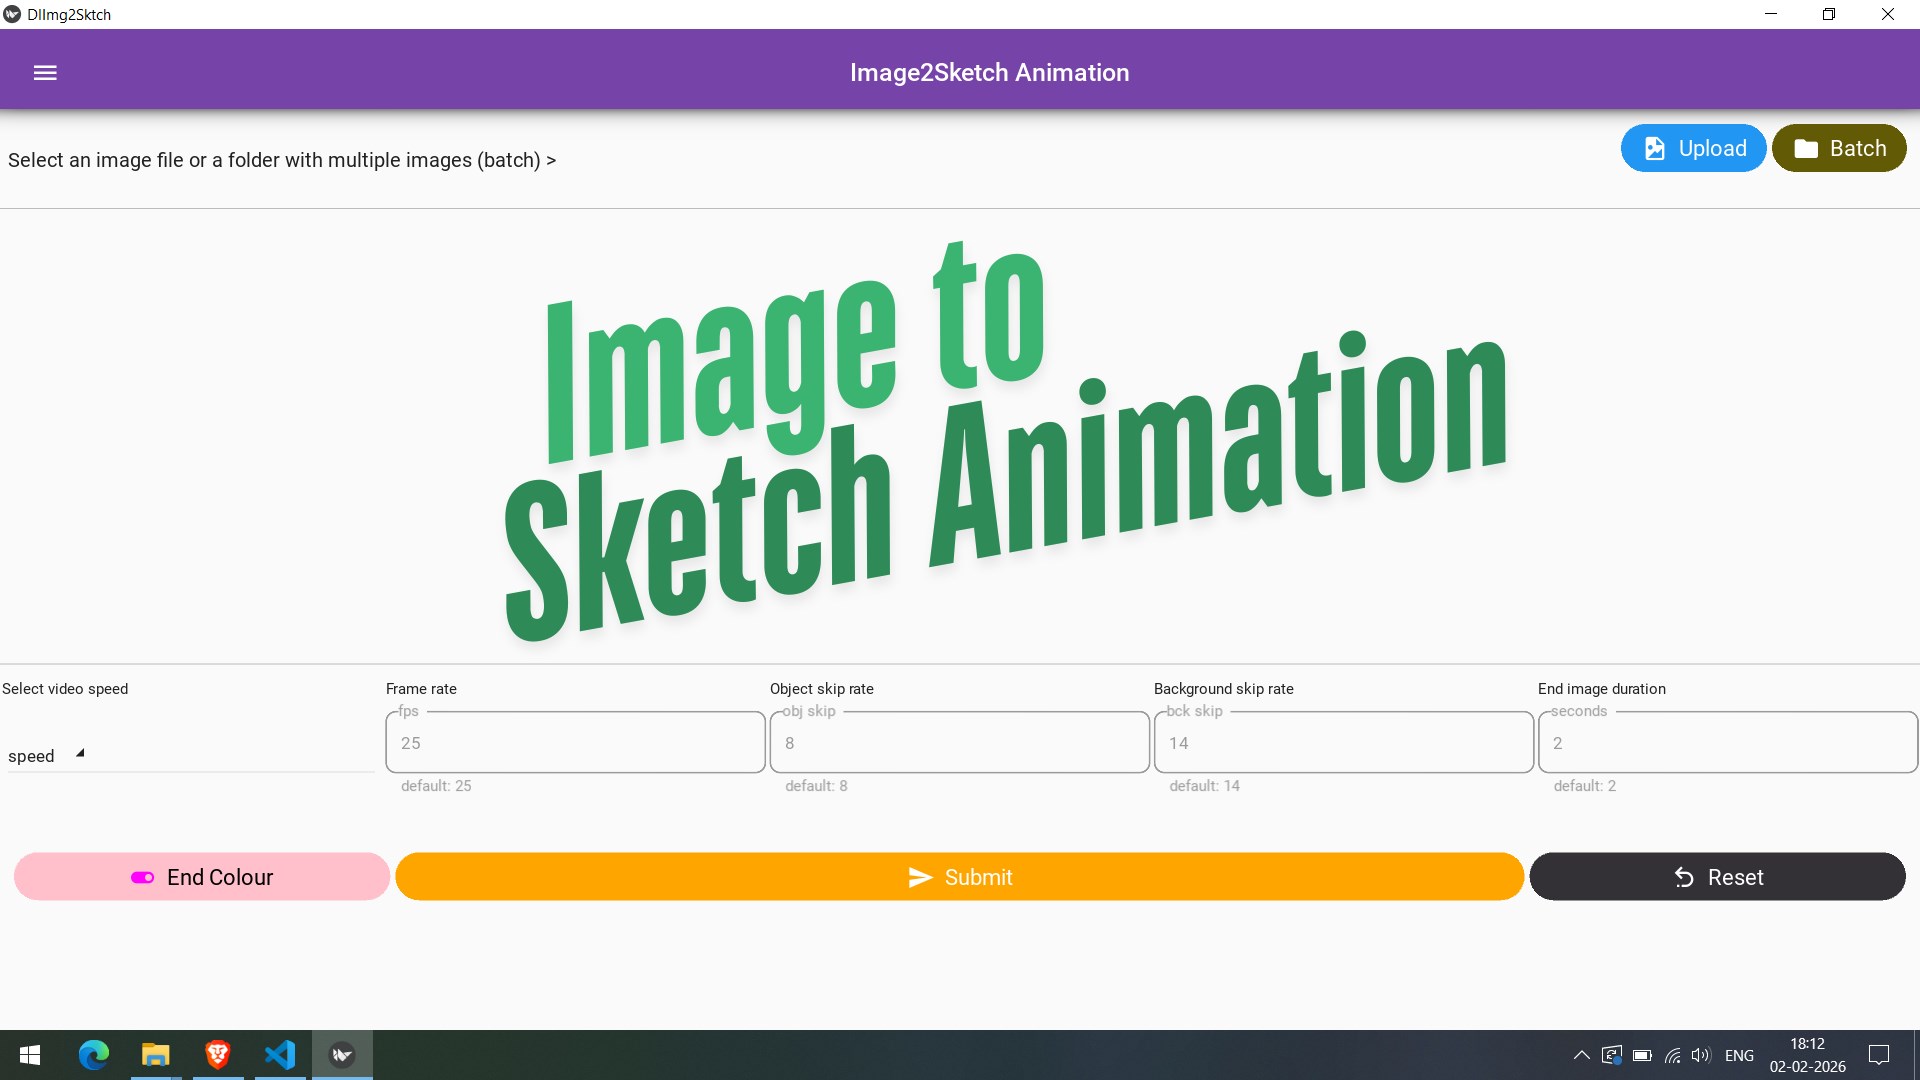Open the hamburger navigation menu
This screenshot has width=1920, height=1080.
[x=45, y=73]
